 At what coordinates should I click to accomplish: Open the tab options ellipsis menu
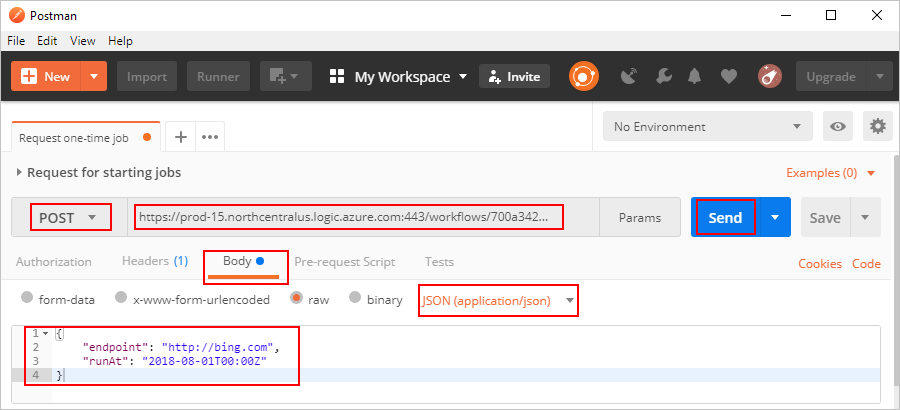[210, 137]
